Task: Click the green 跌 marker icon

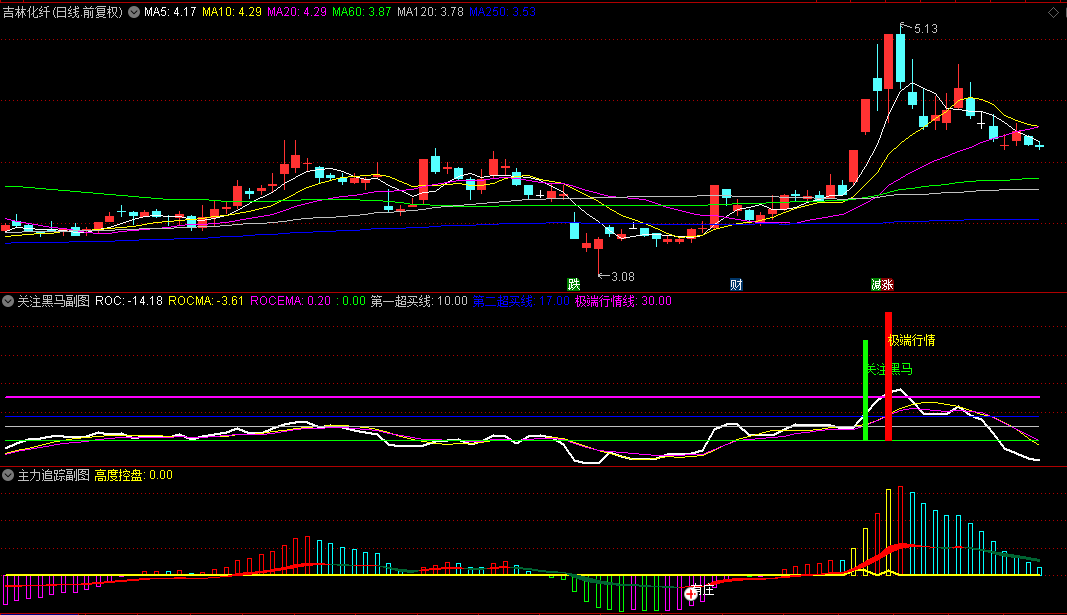Action: [x=574, y=284]
